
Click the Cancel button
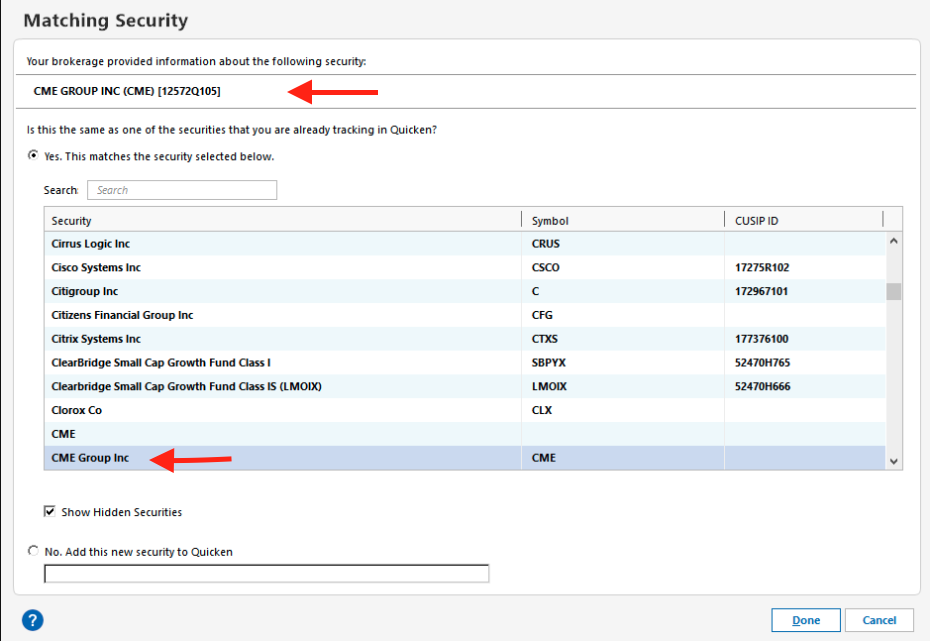click(879, 620)
